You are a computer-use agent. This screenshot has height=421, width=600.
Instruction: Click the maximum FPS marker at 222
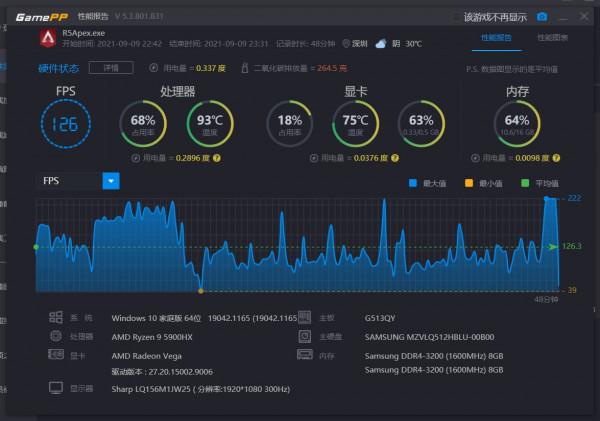pos(546,198)
